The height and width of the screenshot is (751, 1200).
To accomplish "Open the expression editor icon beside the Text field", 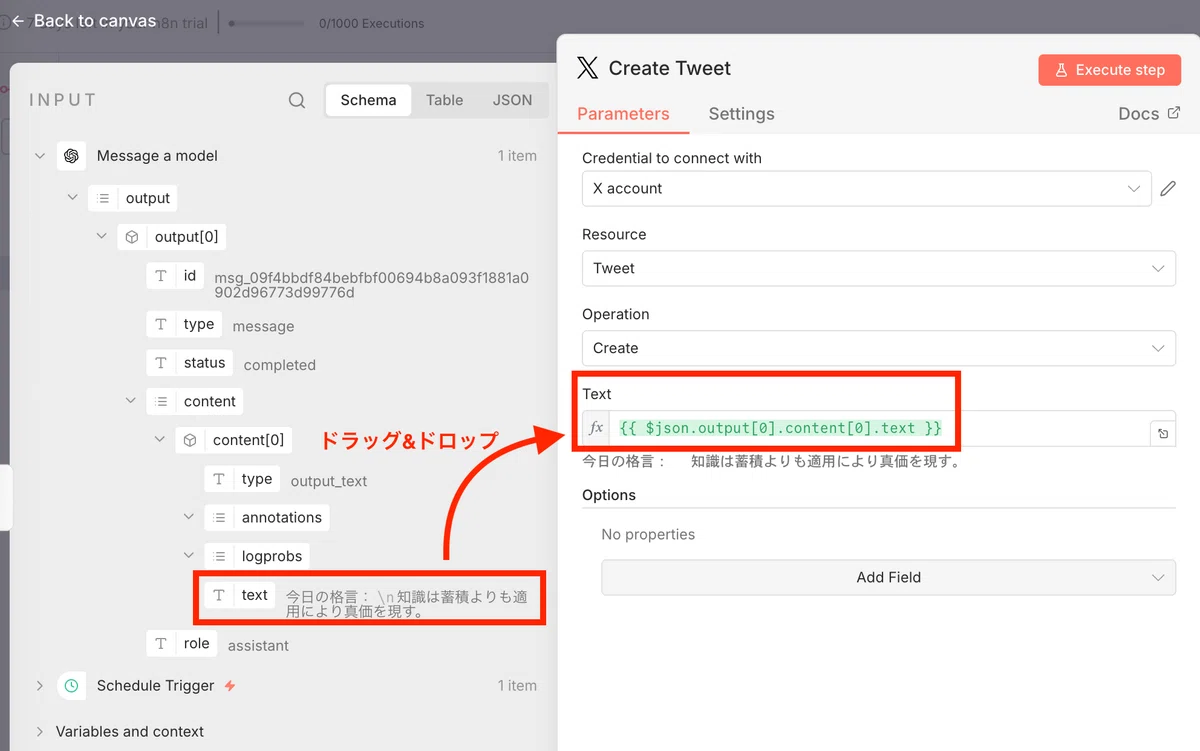I will (x=1163, y=433).
